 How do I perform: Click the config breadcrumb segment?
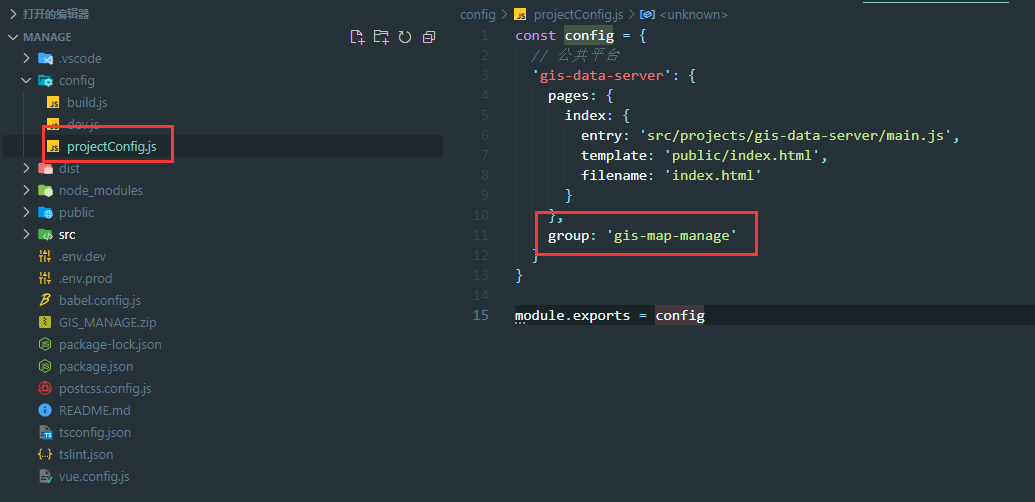pyautogui.click(x=477, y=15)
